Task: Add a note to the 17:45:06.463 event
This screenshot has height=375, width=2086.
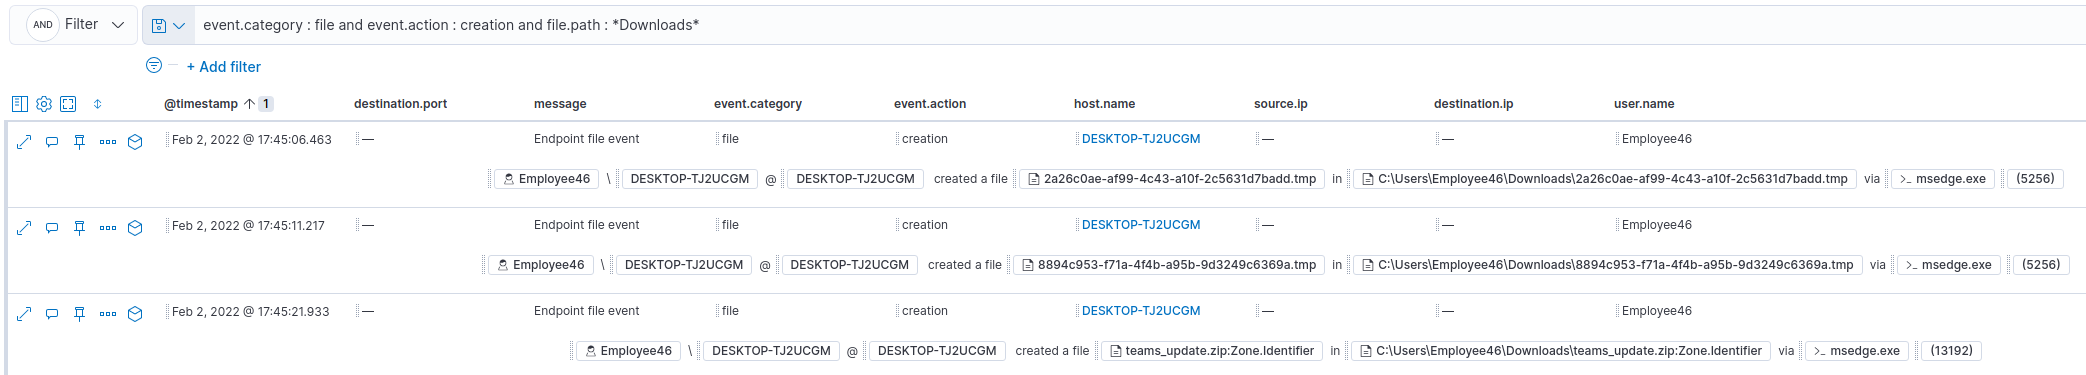Action: (x=52, y=142)
